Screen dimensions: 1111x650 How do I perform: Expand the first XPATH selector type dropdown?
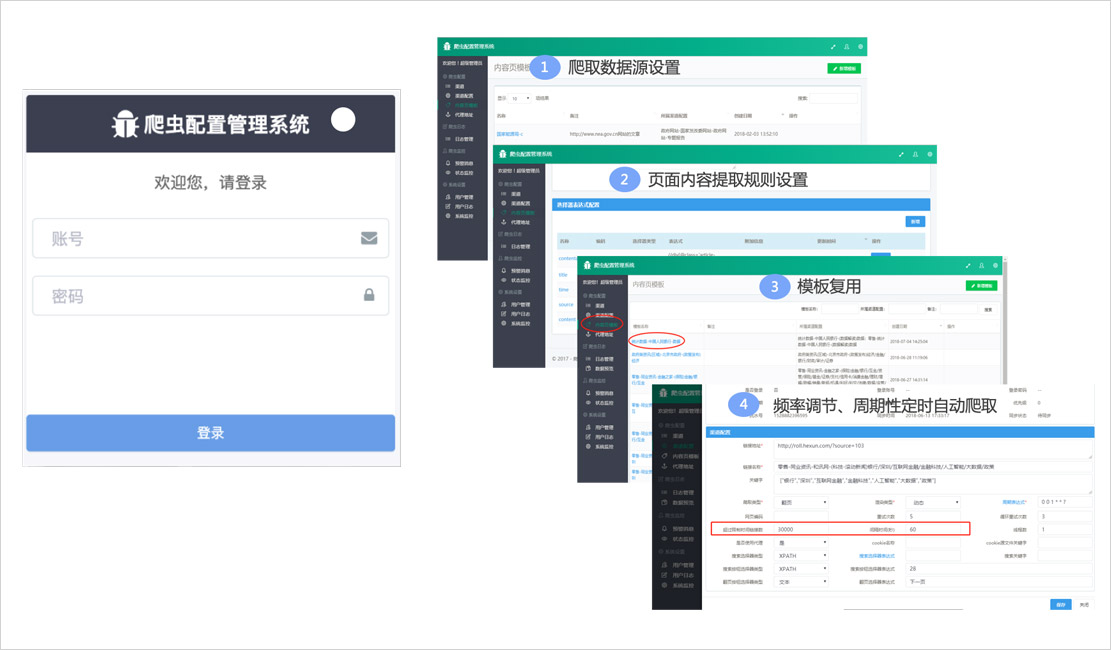[801, 554]
